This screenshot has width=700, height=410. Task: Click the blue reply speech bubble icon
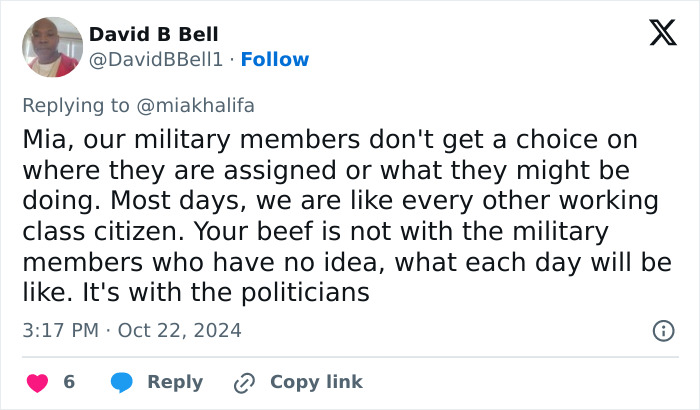(x=121, y=382)
